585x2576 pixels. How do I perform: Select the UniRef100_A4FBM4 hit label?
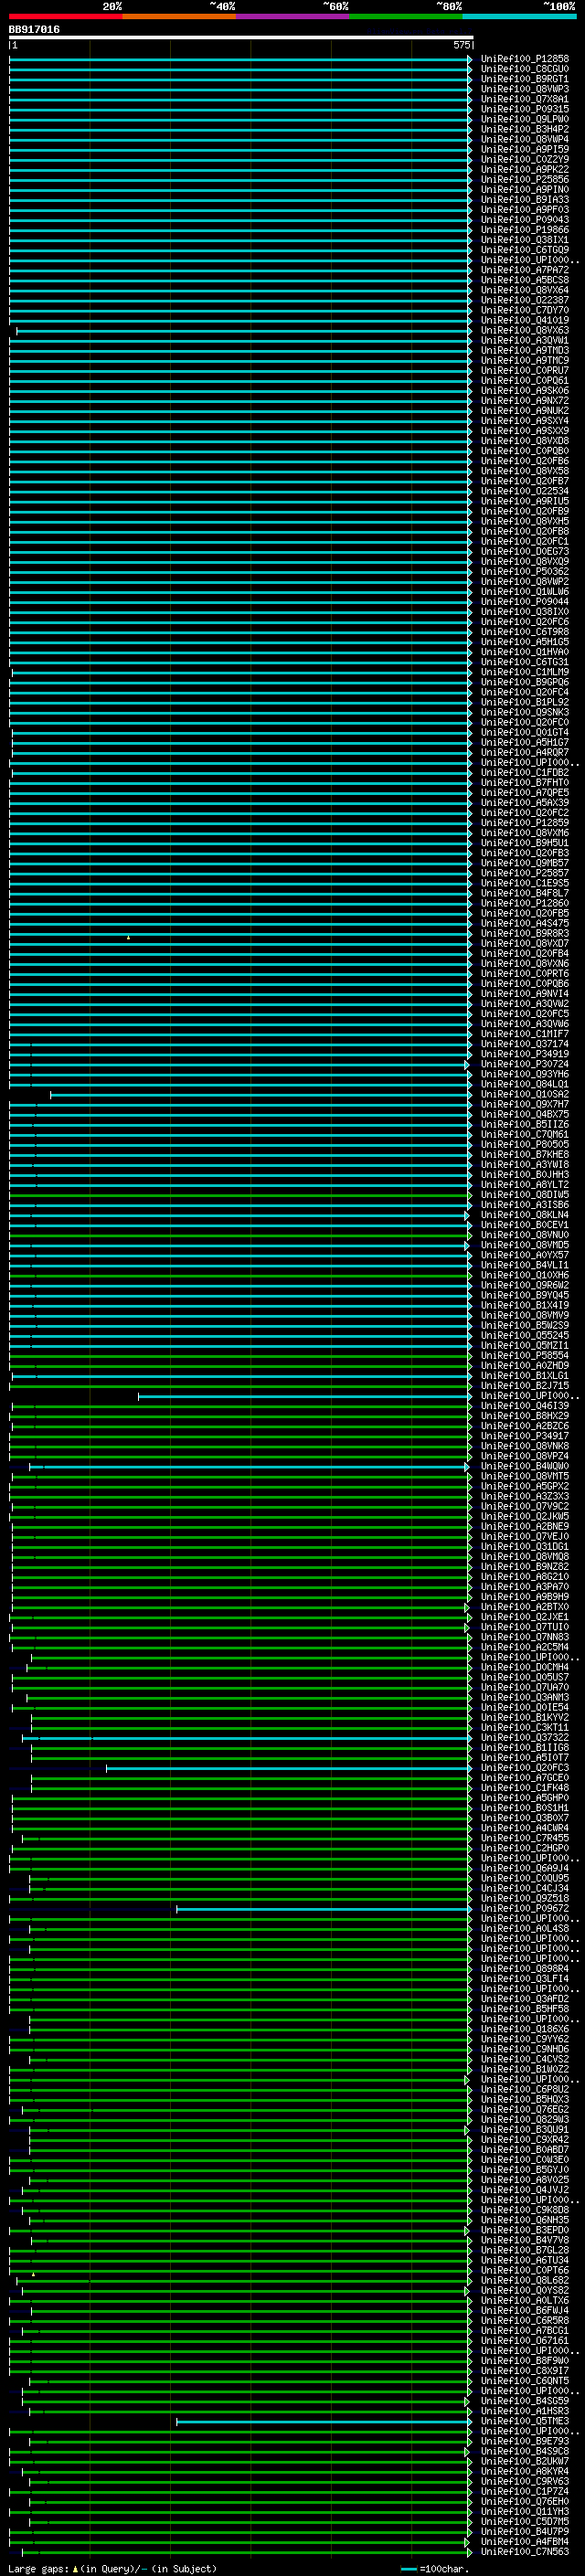525,2541
